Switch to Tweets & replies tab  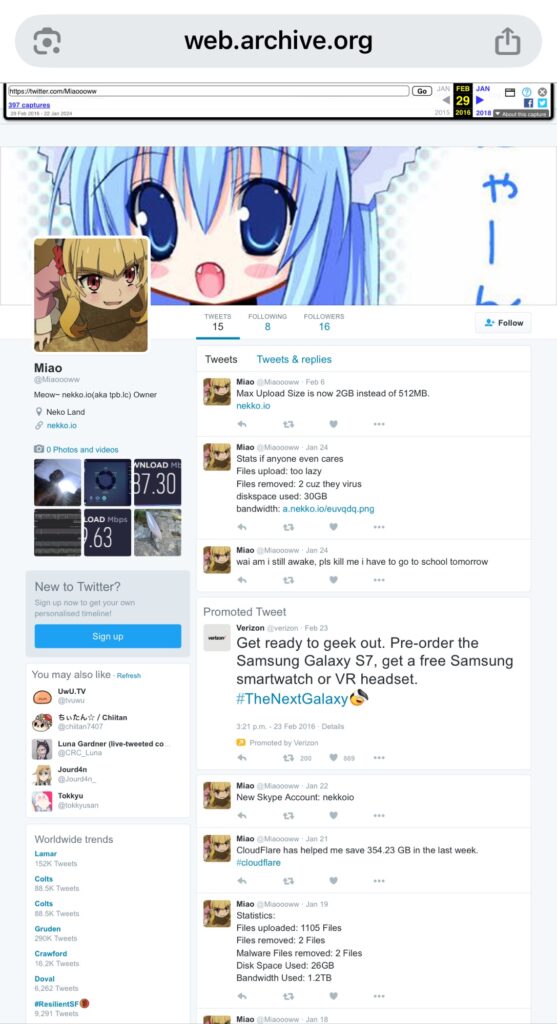[294, 359]
